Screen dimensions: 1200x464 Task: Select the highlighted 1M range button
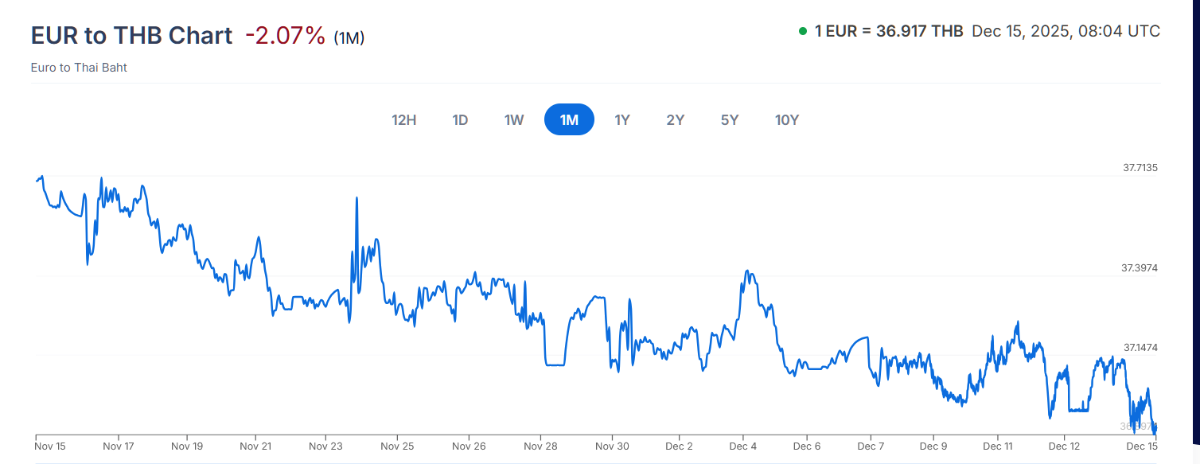coord(569,120)
